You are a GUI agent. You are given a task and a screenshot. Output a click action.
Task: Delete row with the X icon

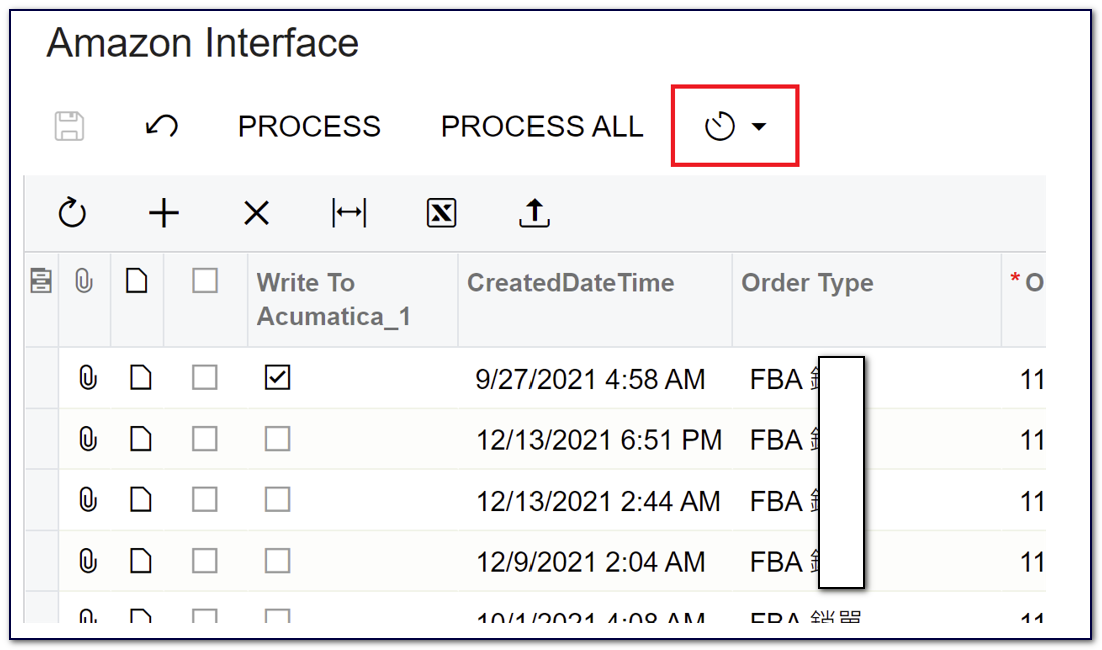pyautogui.click(x=257, y=213)
